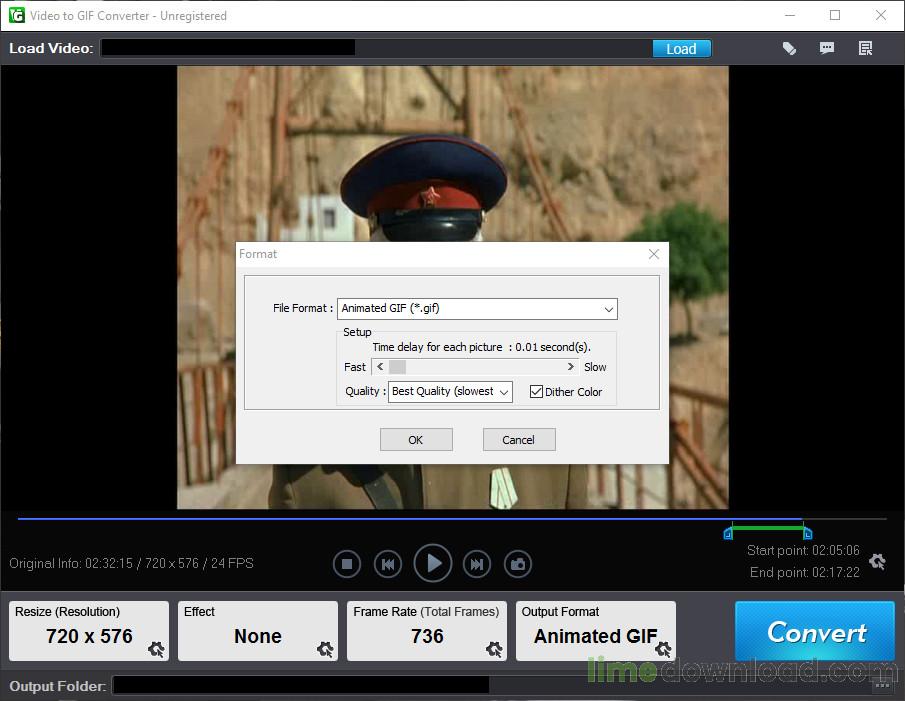
Task: Open Frame Rate settings gear icon
Action: 494,650
